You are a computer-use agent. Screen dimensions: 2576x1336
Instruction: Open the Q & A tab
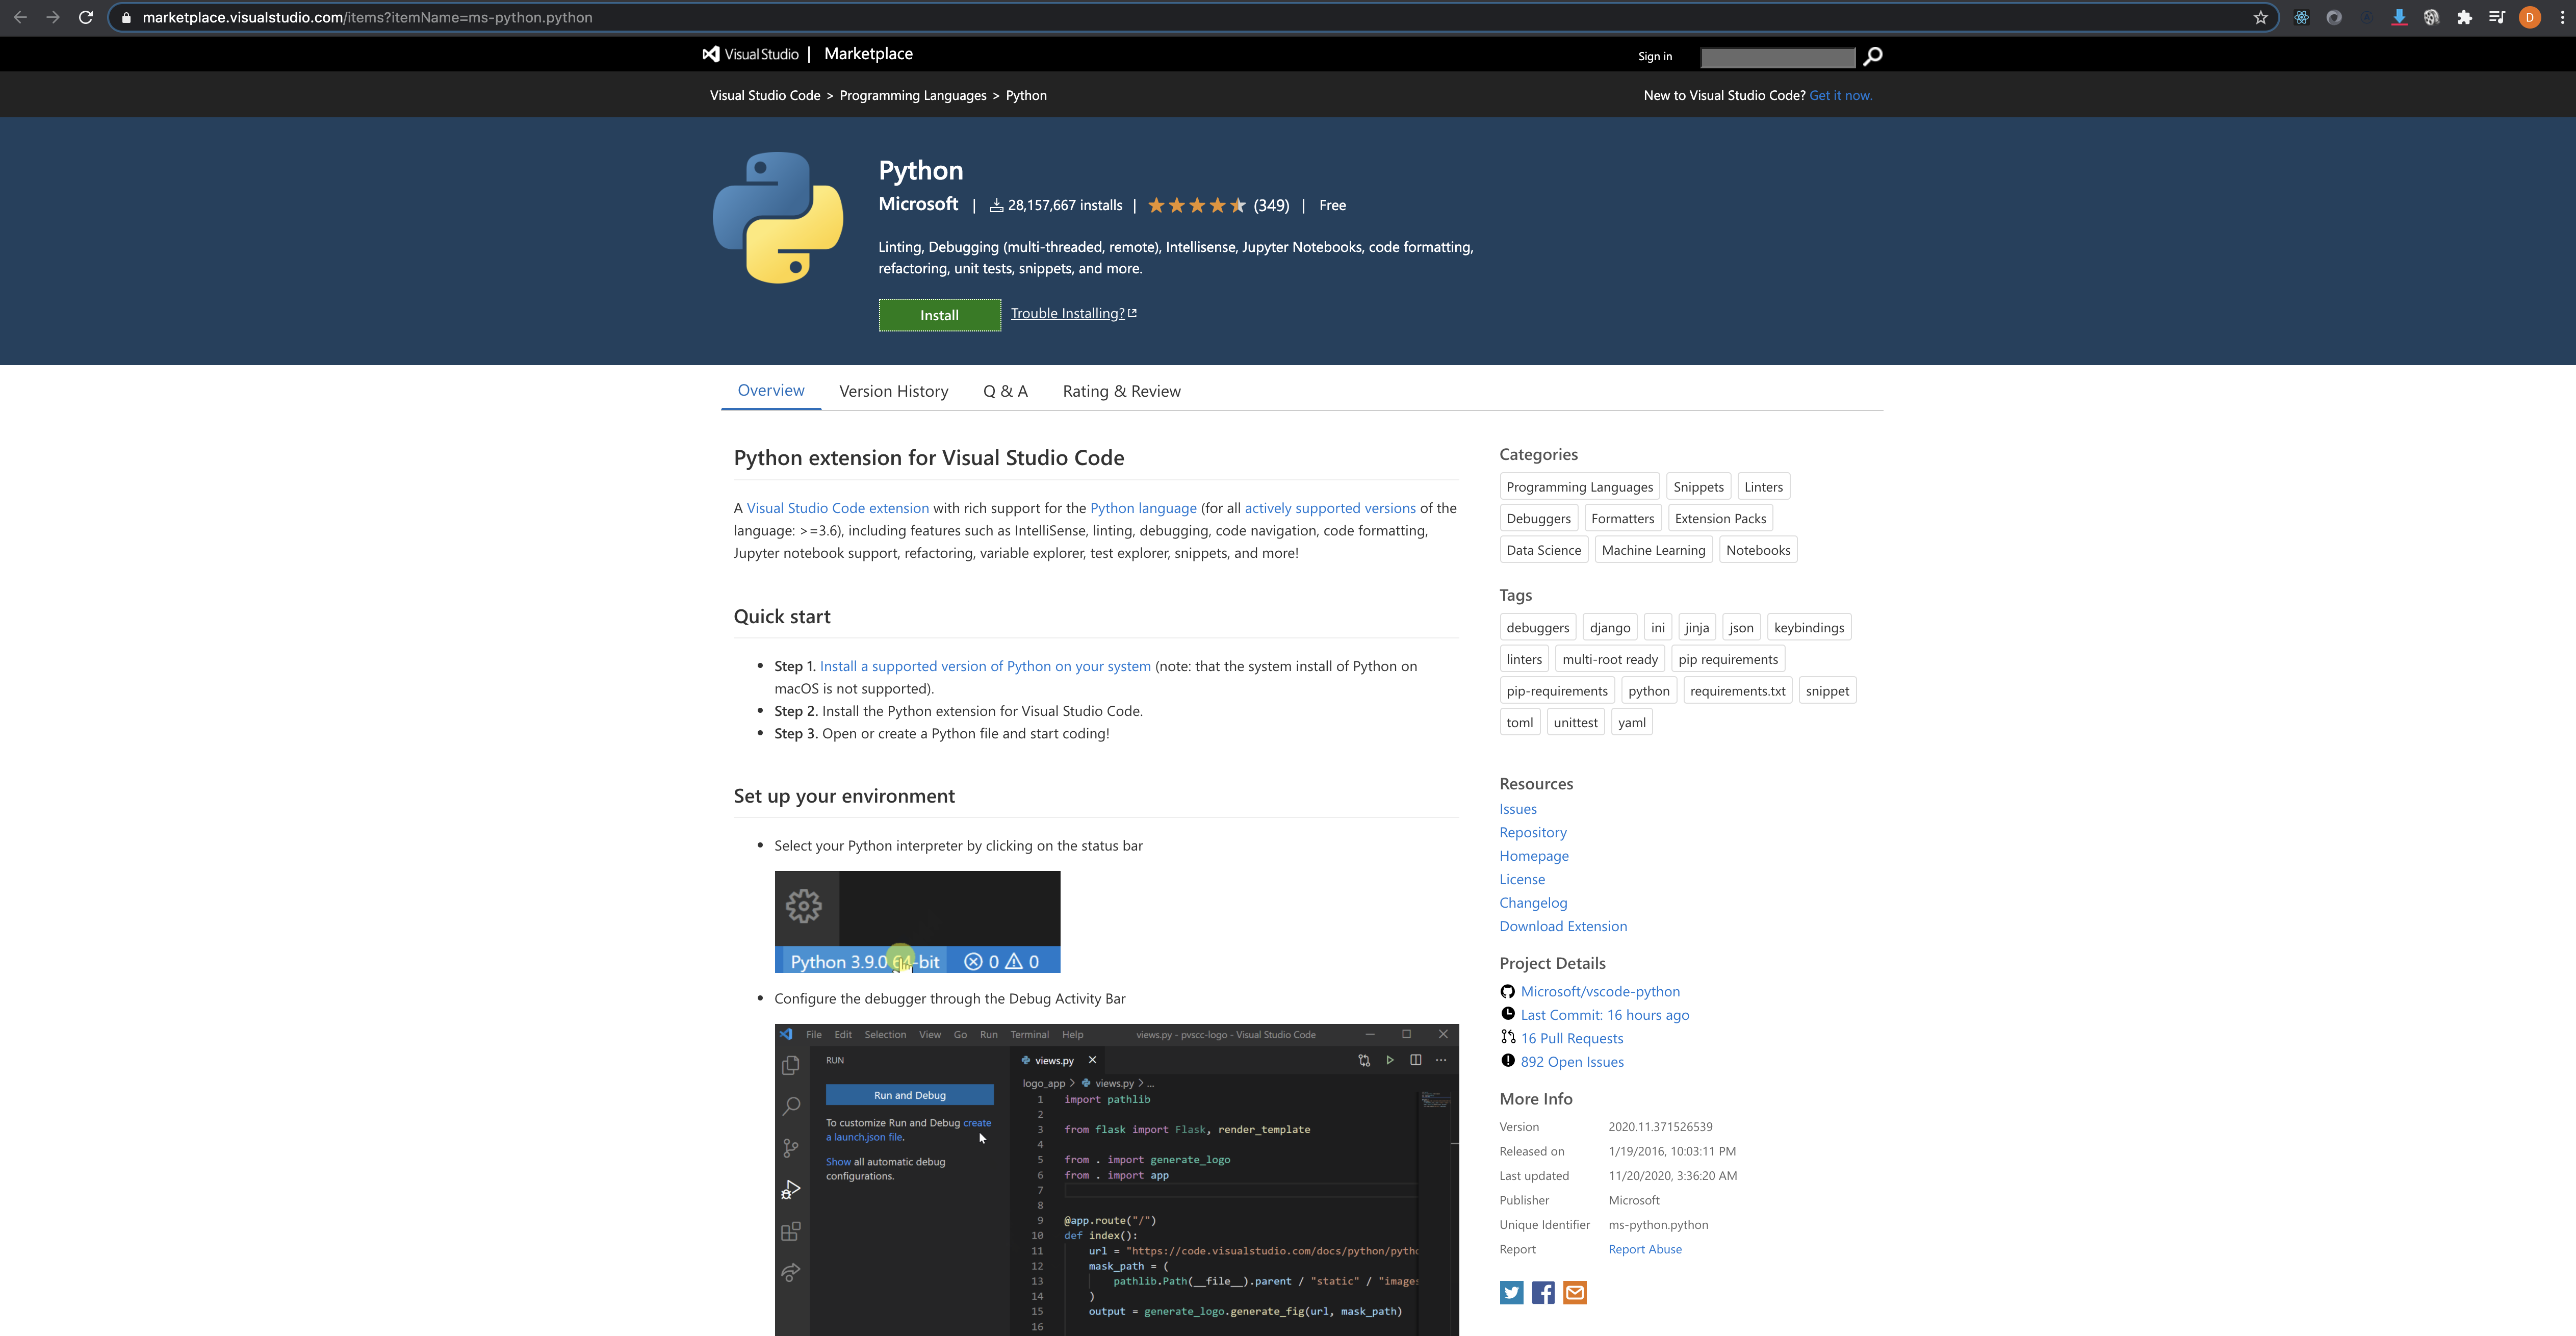point(1005,391)
